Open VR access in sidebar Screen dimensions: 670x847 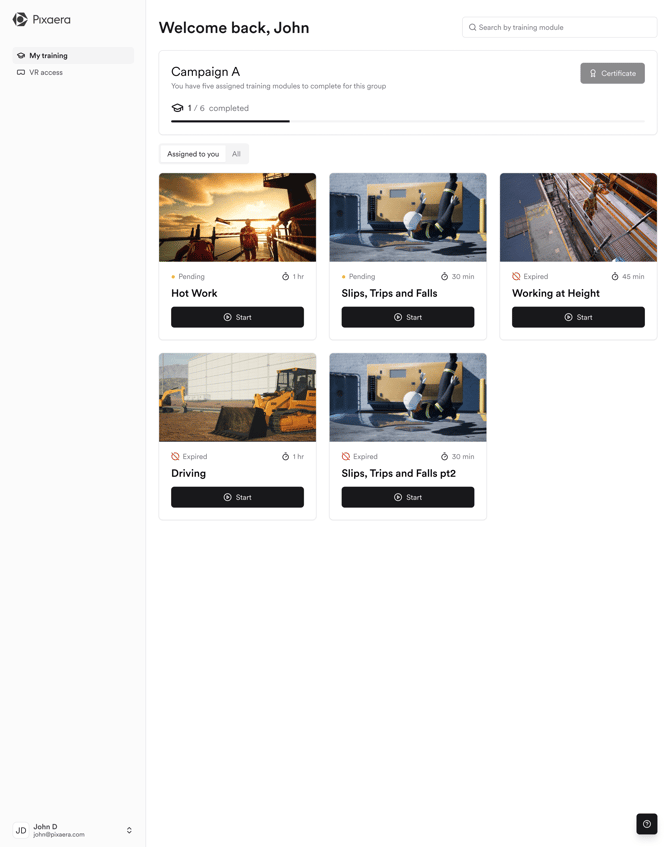coord(46,73)
